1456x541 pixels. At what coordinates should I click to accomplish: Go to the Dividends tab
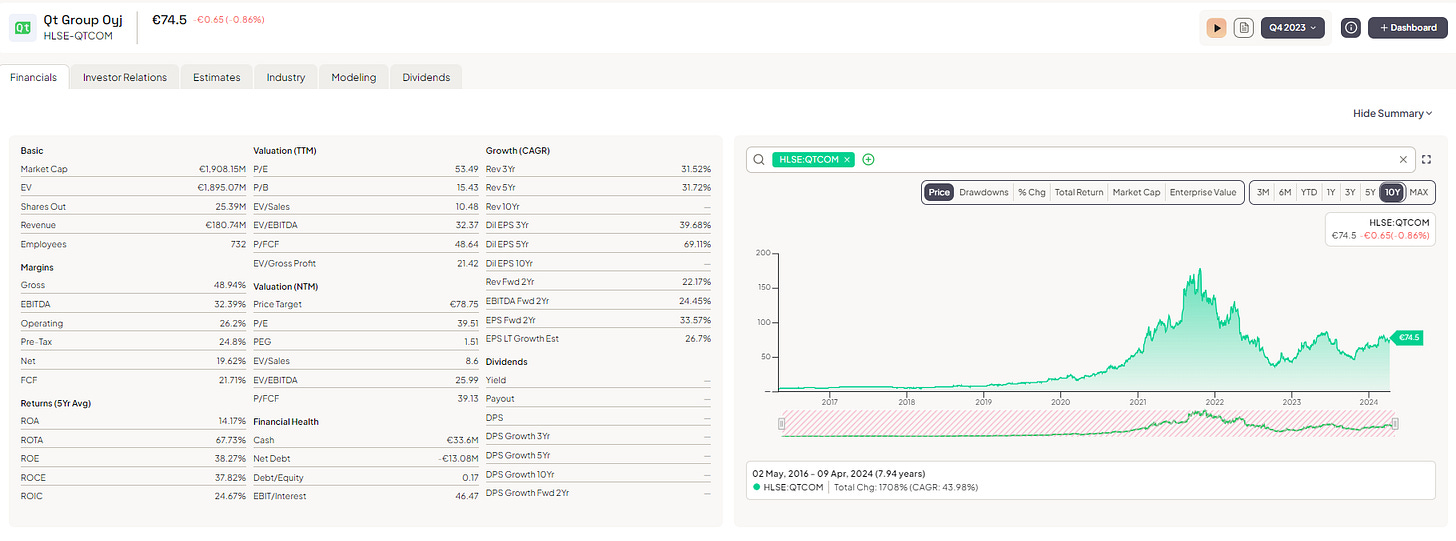(426, 77)
